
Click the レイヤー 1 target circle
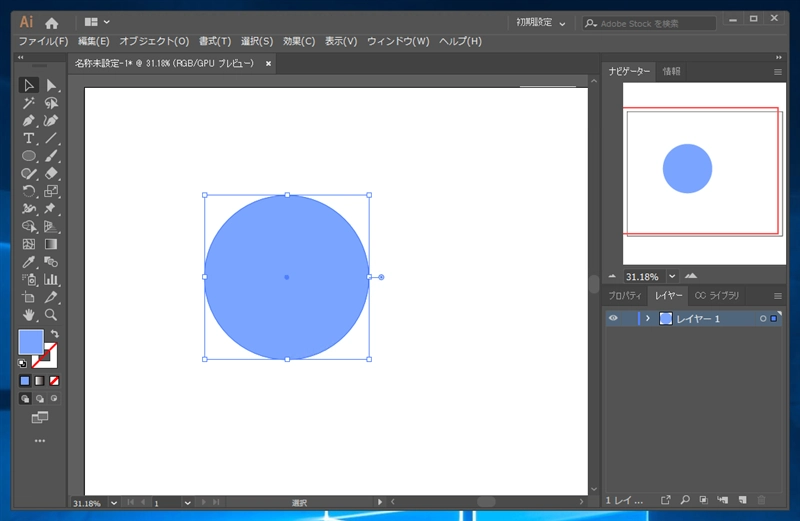[763, 318]
